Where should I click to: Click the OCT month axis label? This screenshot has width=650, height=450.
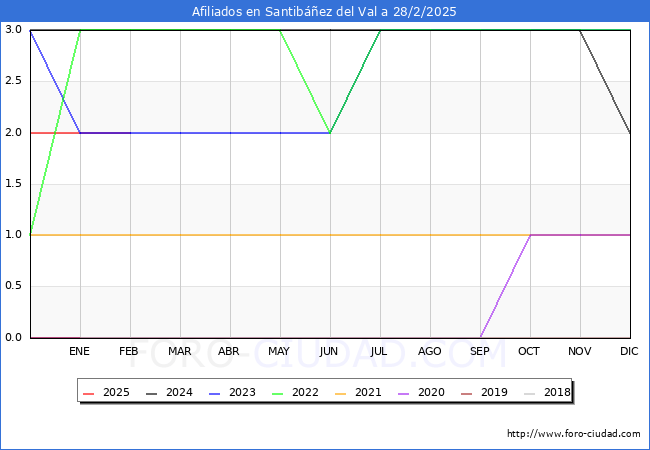tap(529, 351)
